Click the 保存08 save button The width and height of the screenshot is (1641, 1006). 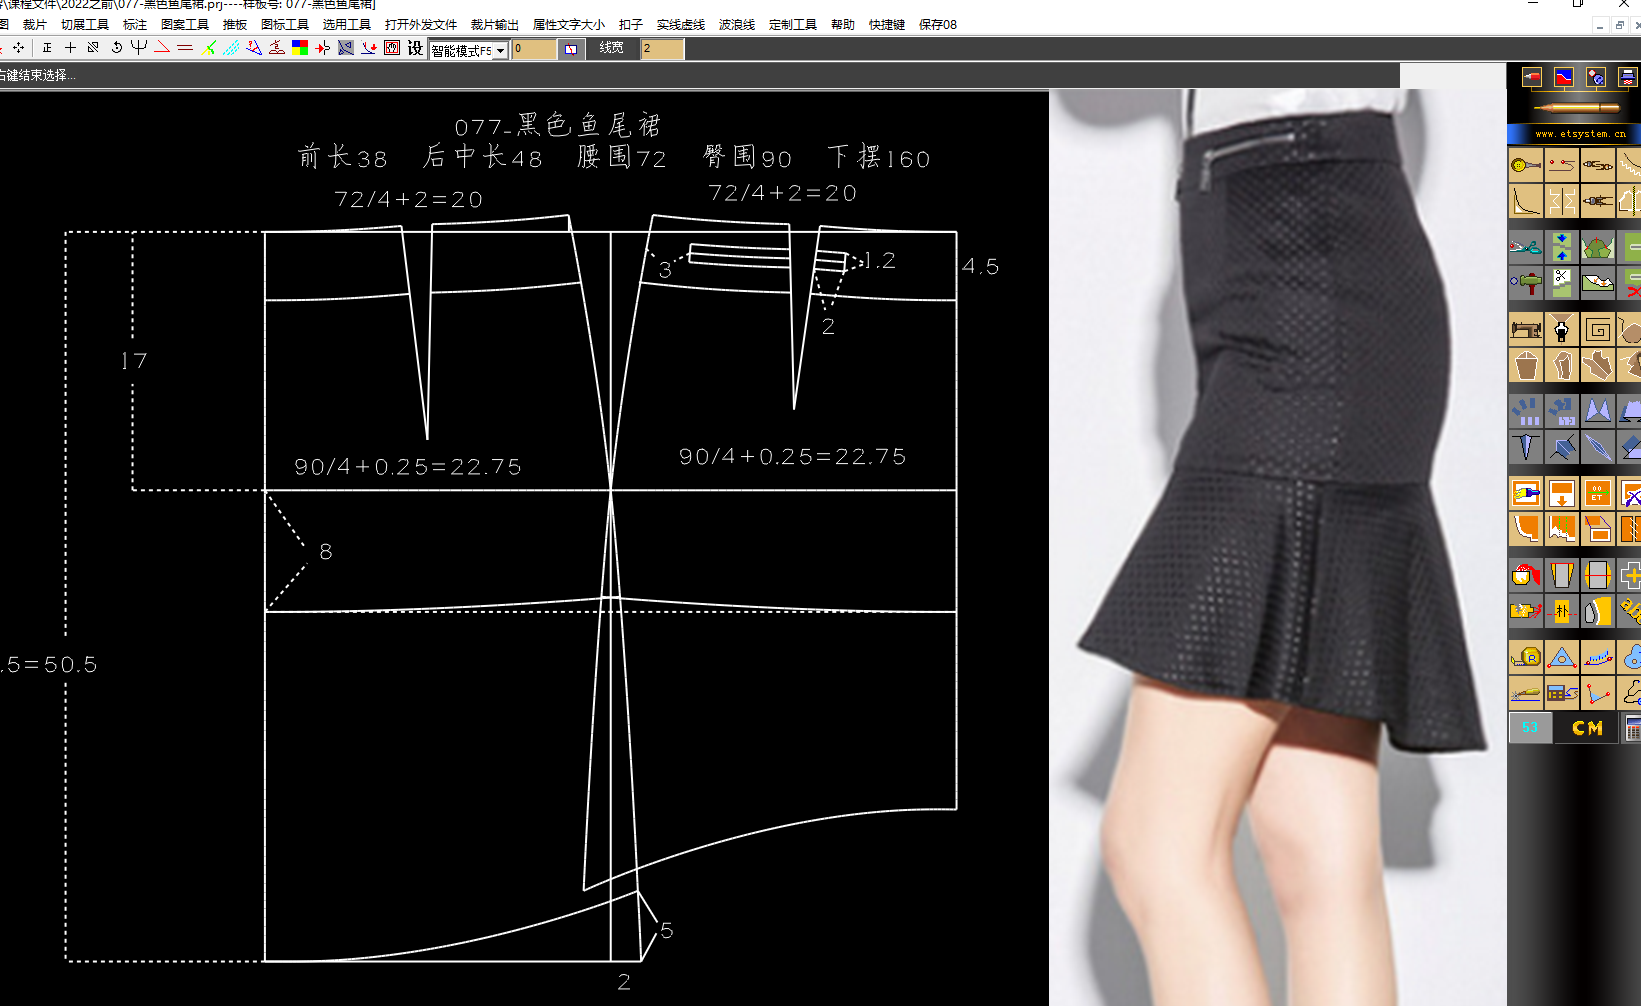(x=938, y=25)
